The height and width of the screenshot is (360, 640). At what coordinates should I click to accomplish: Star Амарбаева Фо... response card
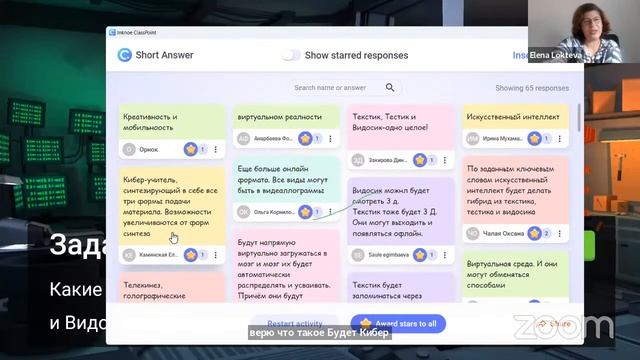(305, 139)
